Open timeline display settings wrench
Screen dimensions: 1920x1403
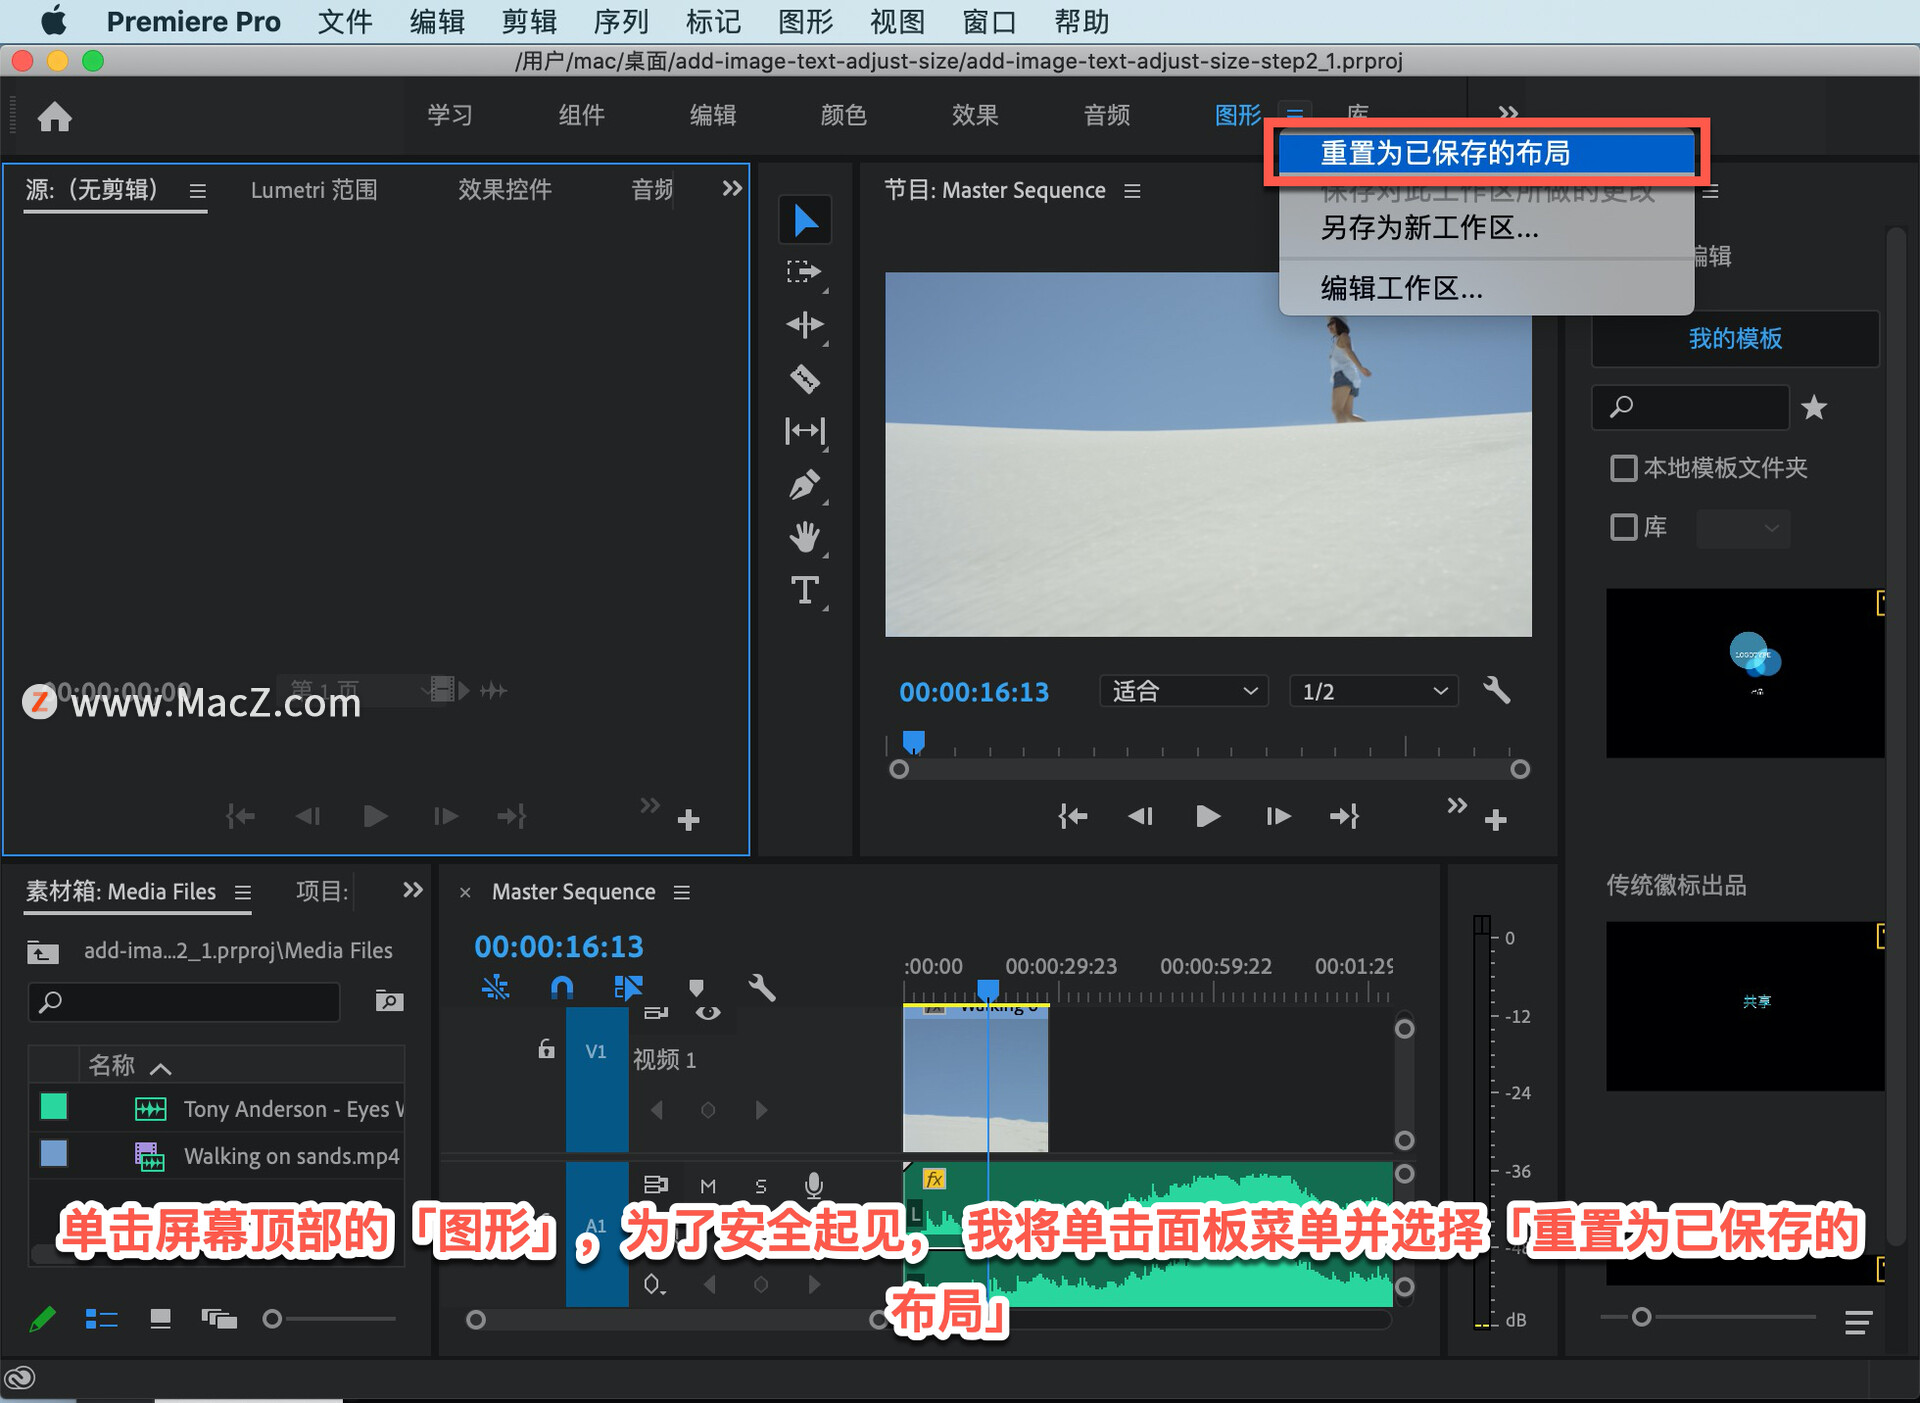point(762,988)
